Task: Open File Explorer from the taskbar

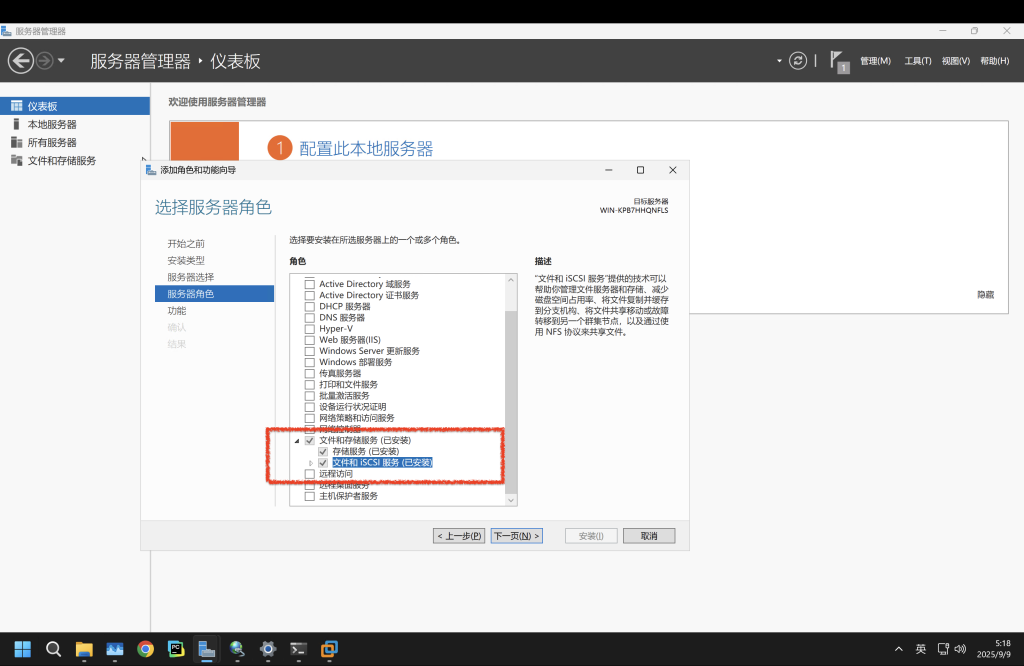Action: (x=84, y=650)
